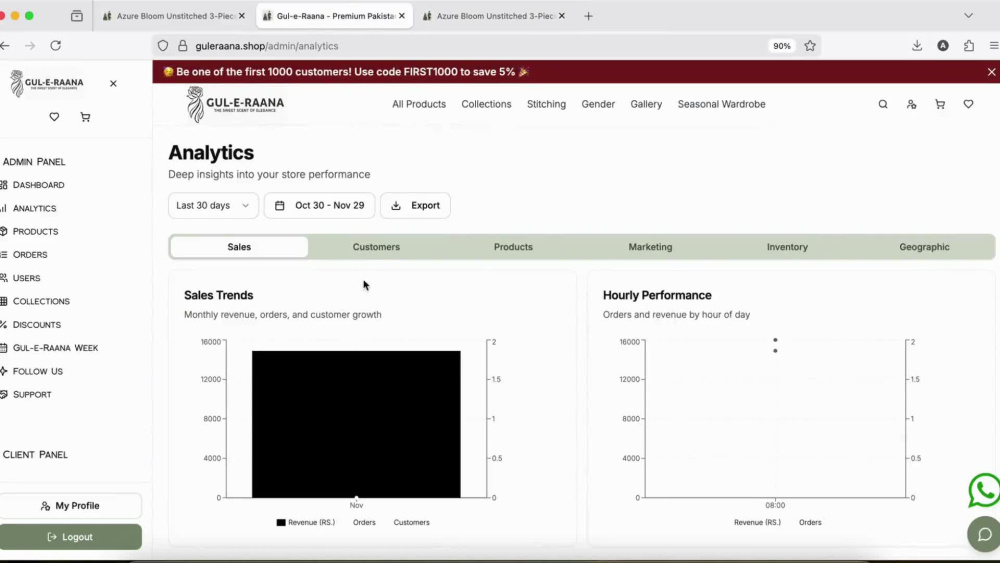Open the Seasonal Wardrobe menu item

tap(721, 104)
